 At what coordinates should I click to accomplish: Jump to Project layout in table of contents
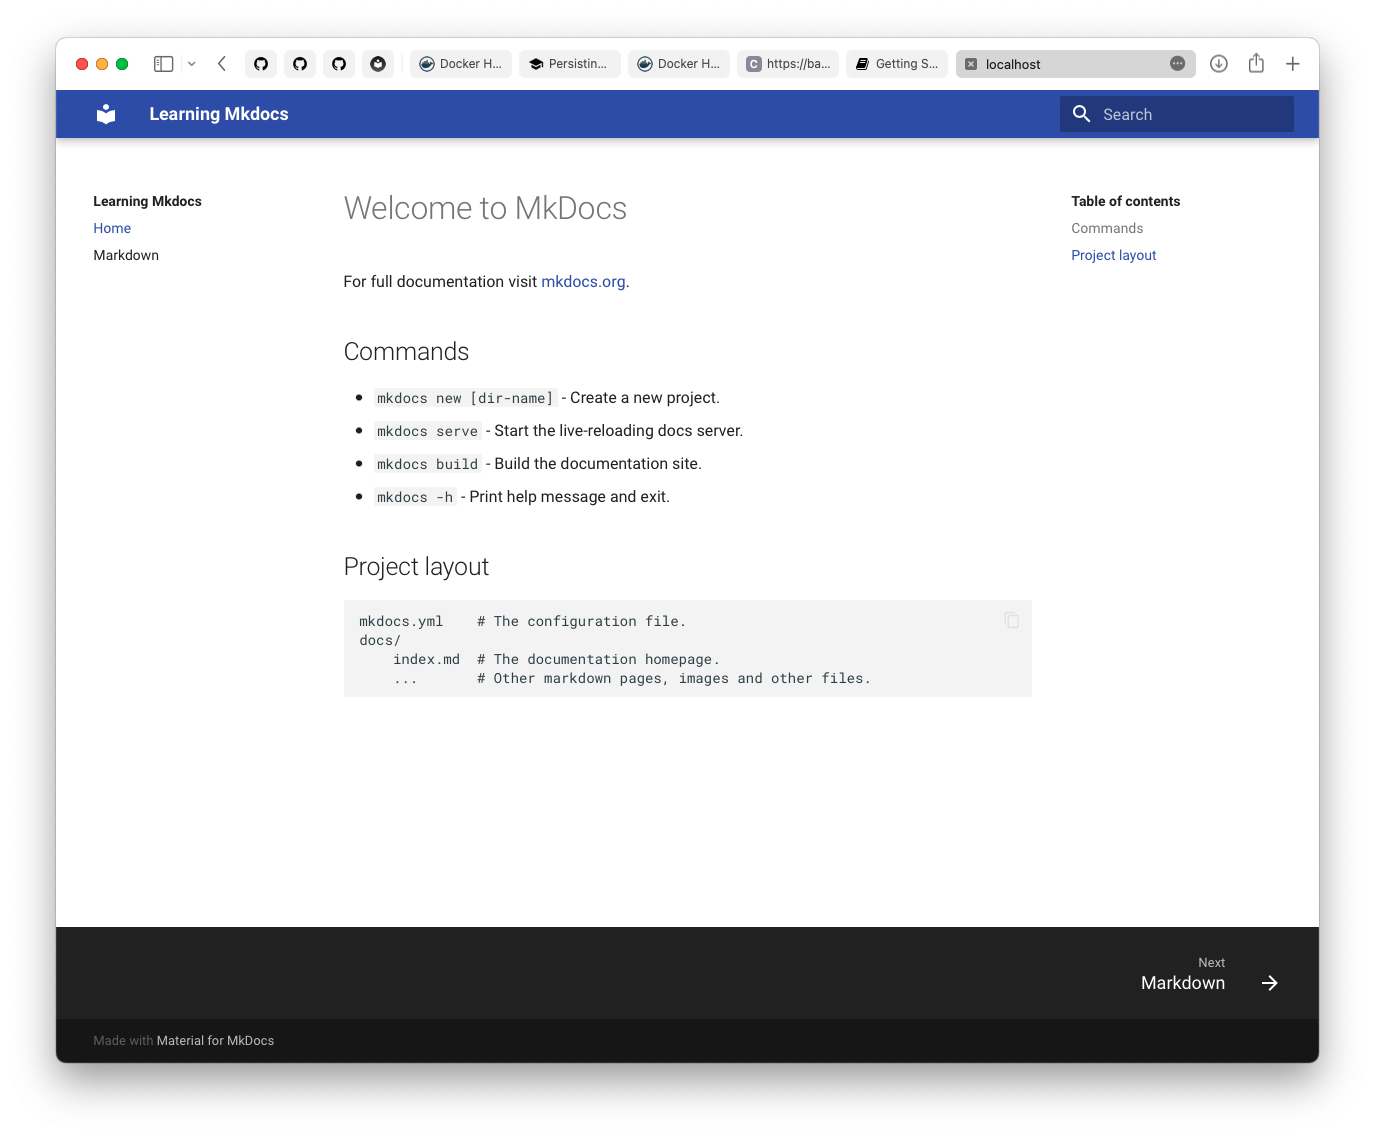click(x=1114, y=255)
